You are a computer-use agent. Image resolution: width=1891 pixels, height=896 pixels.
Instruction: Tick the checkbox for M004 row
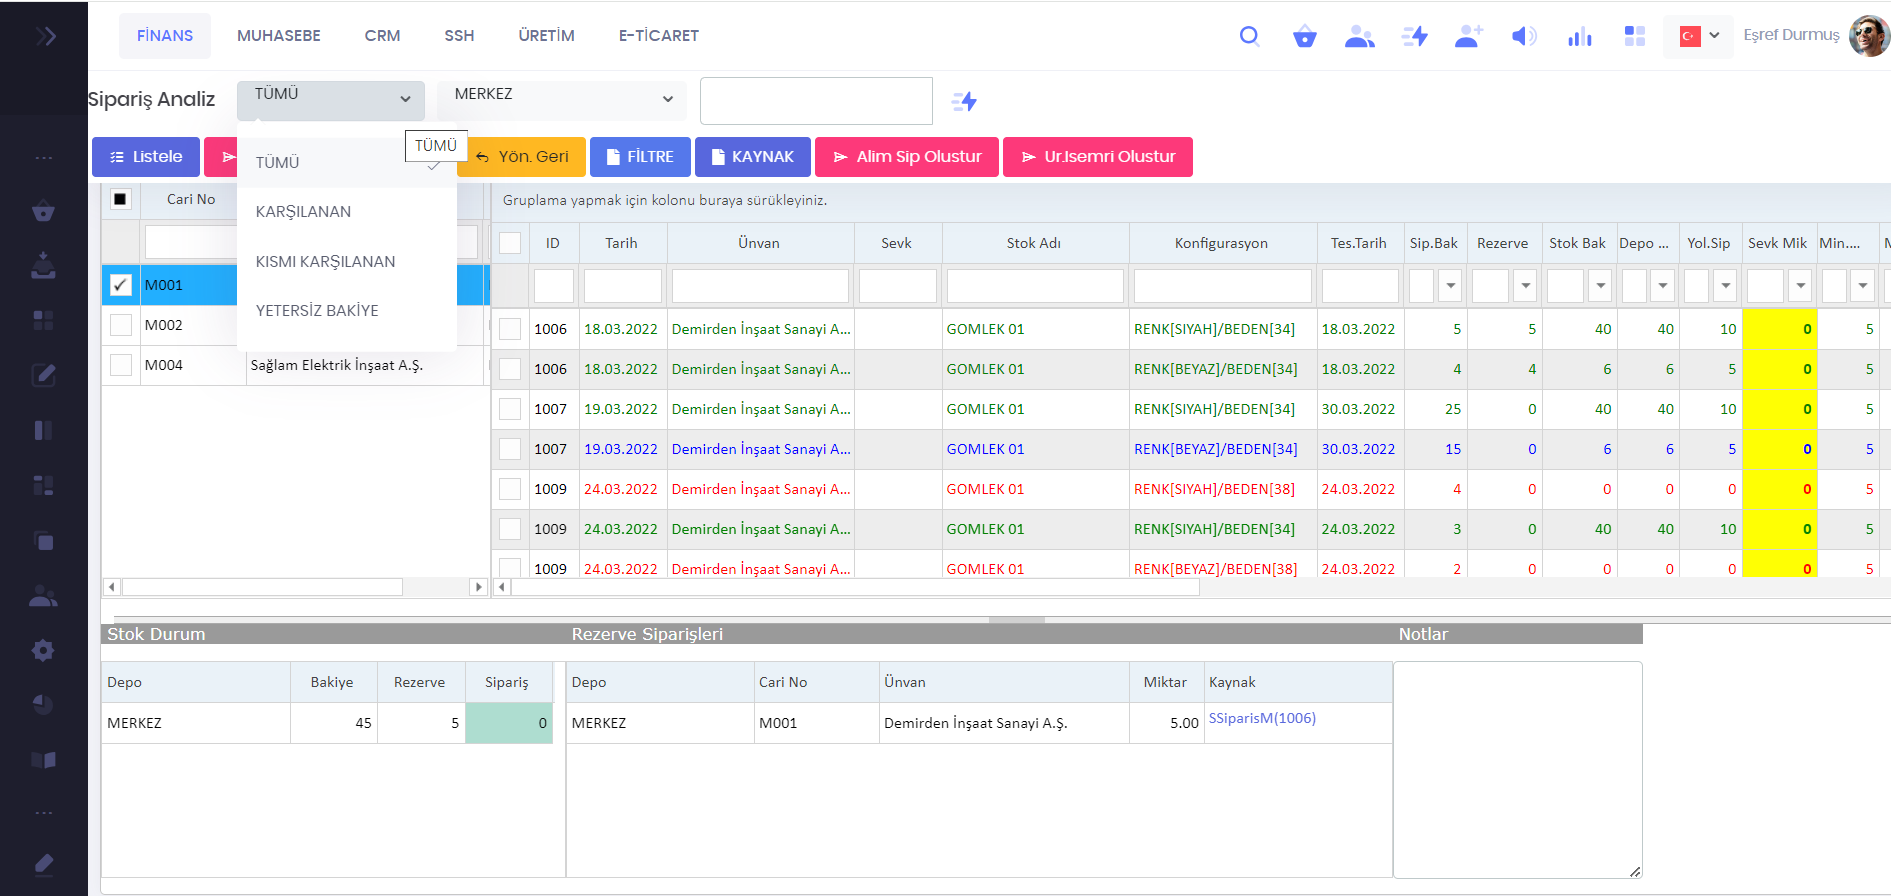pyautogui.click(x=120, y=365)
